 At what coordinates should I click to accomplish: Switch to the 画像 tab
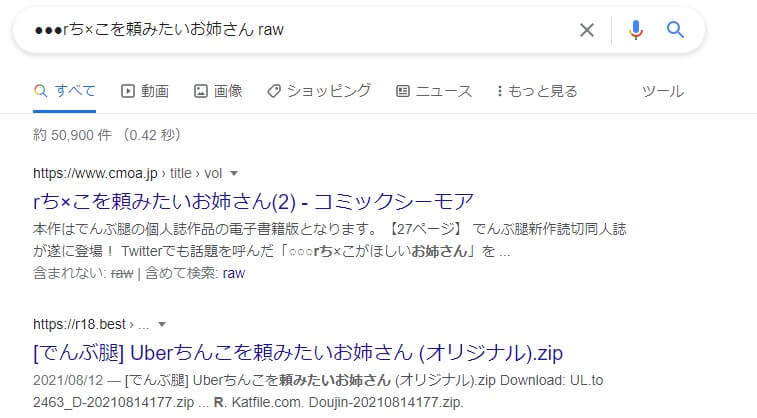(218, 91)
